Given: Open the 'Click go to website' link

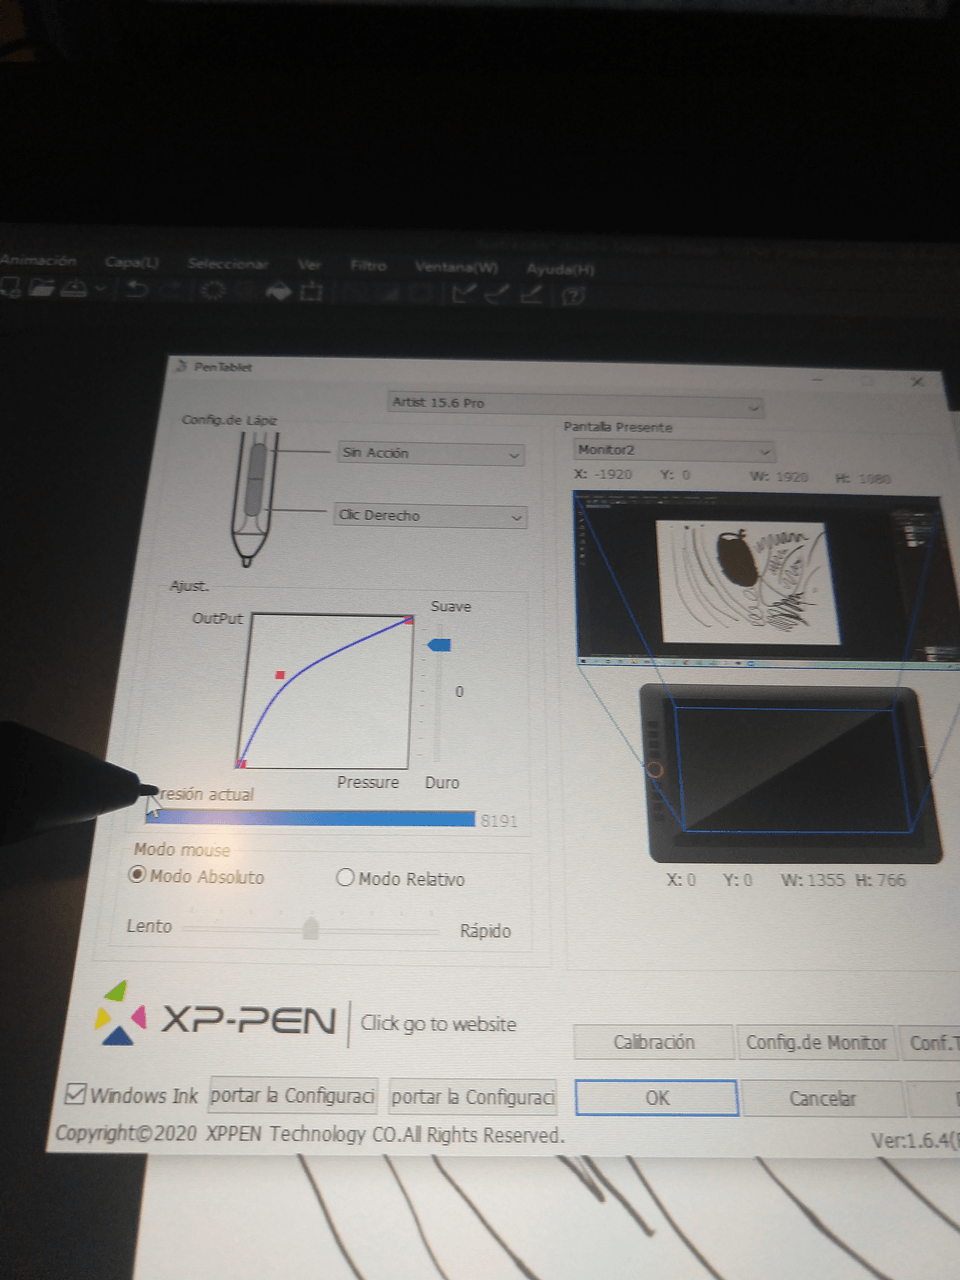Looking at the screenshot, I should tap(438, 1023).
